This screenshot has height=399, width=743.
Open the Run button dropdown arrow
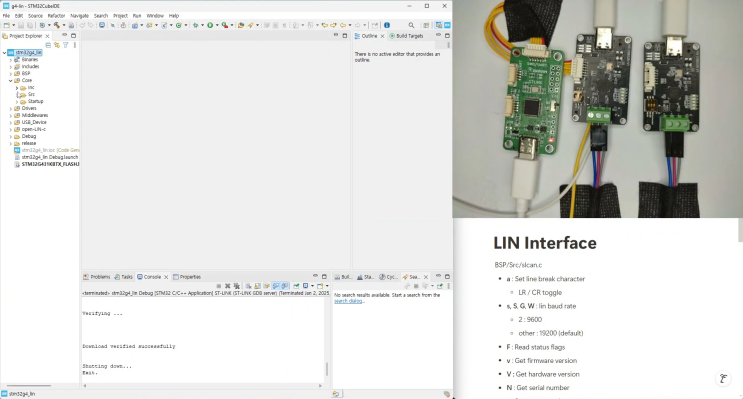(217, 25)
